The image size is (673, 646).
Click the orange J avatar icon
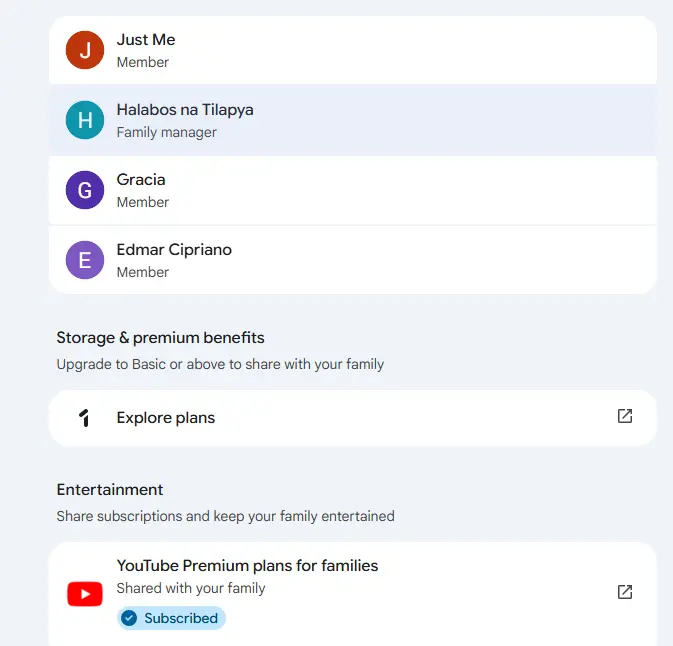coord(85,50)
